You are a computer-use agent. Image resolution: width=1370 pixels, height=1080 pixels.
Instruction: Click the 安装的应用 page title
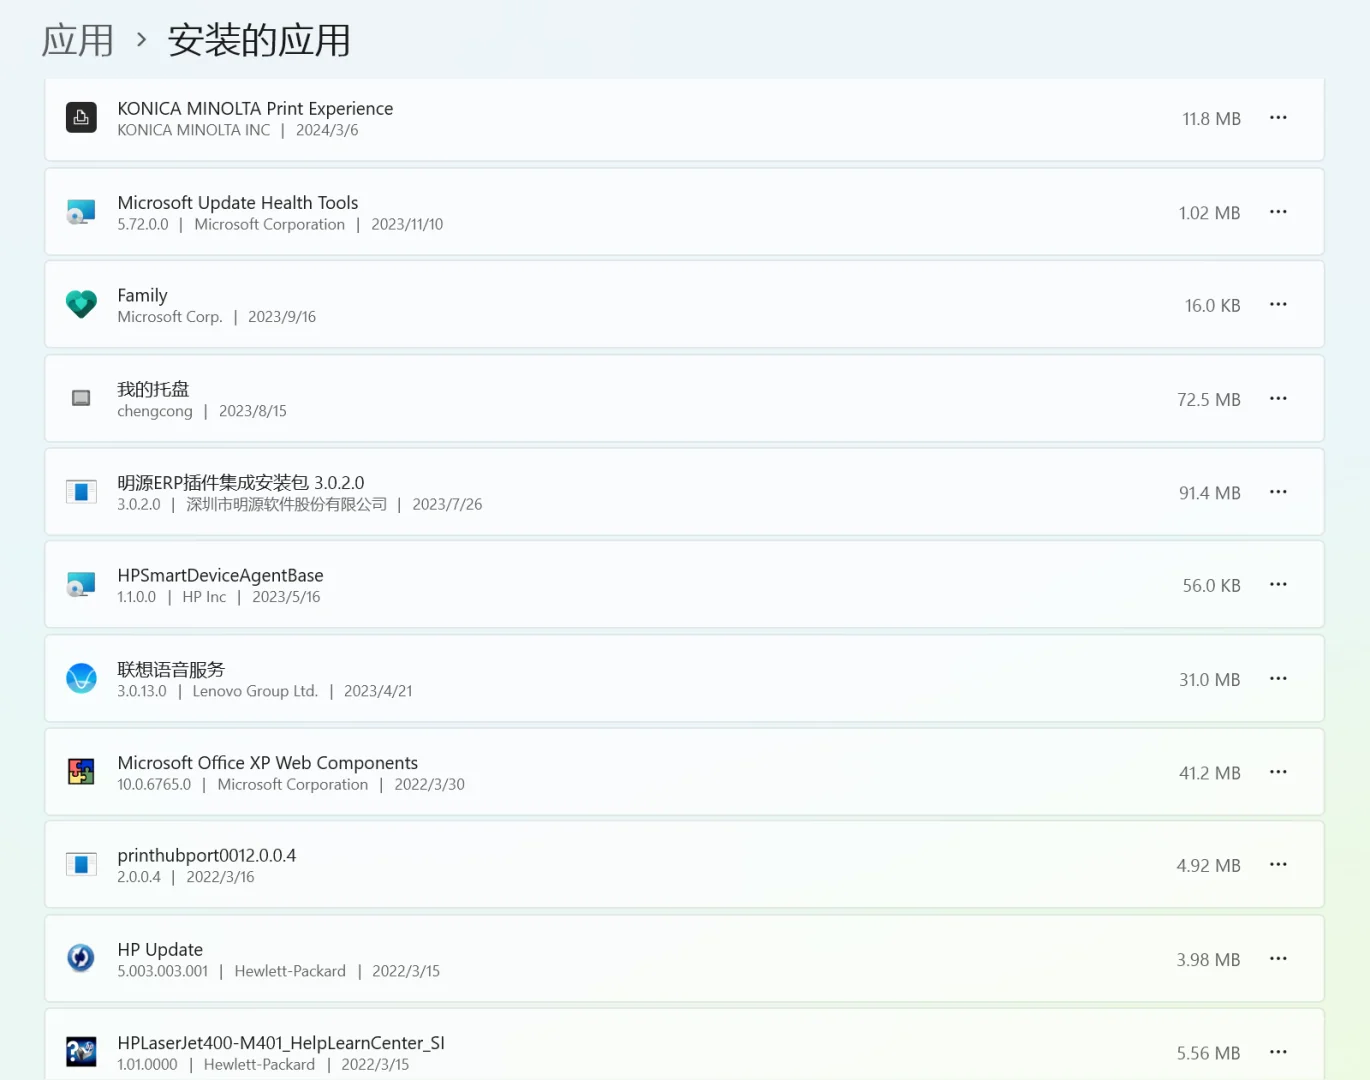coord(257,40)
